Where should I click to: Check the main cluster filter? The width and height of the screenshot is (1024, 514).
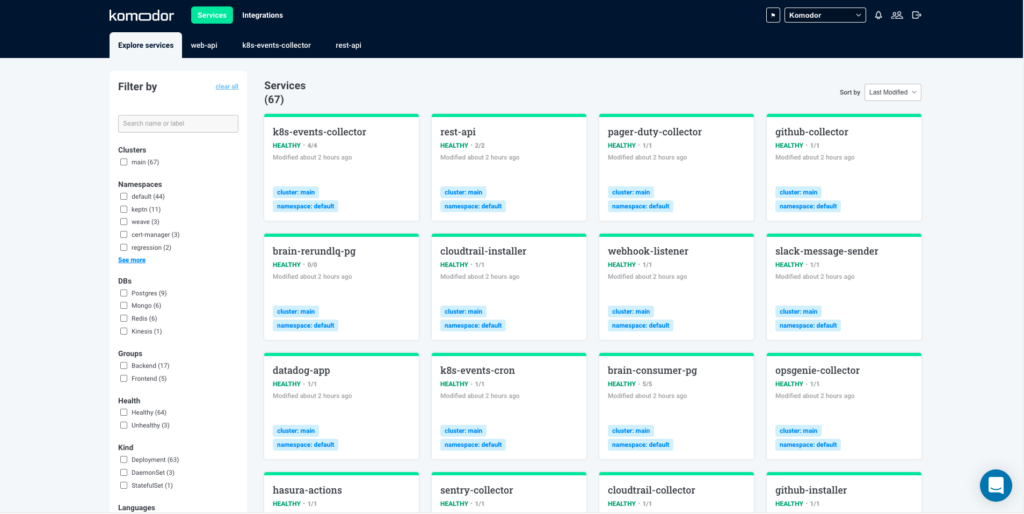123,162
